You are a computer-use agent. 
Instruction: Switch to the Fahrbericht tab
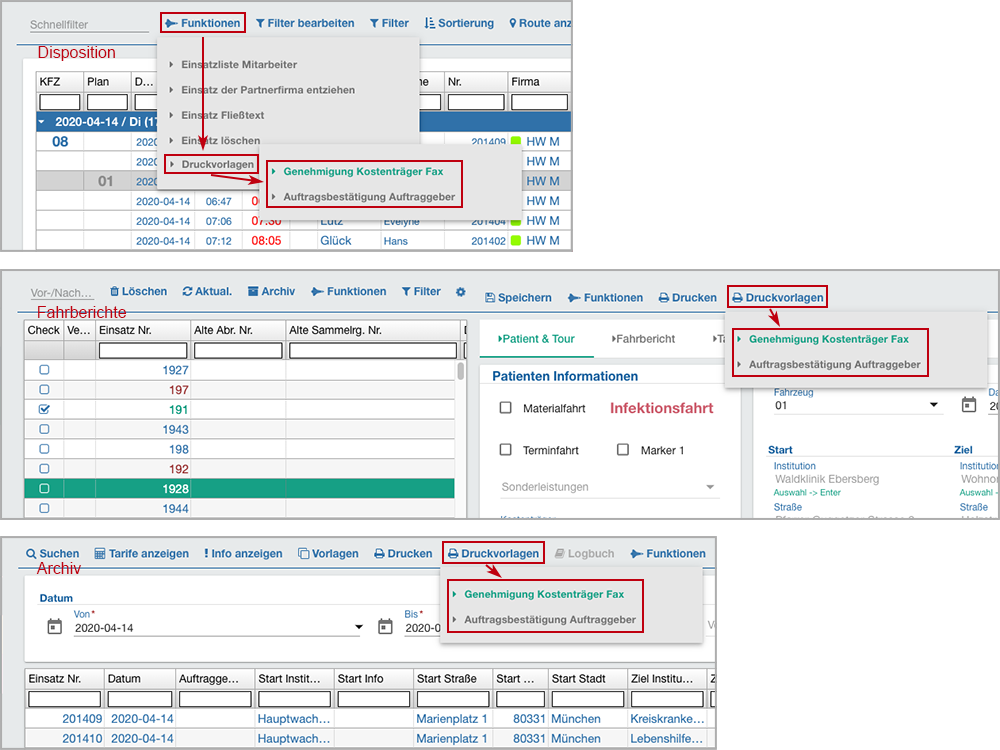(645, 339)
